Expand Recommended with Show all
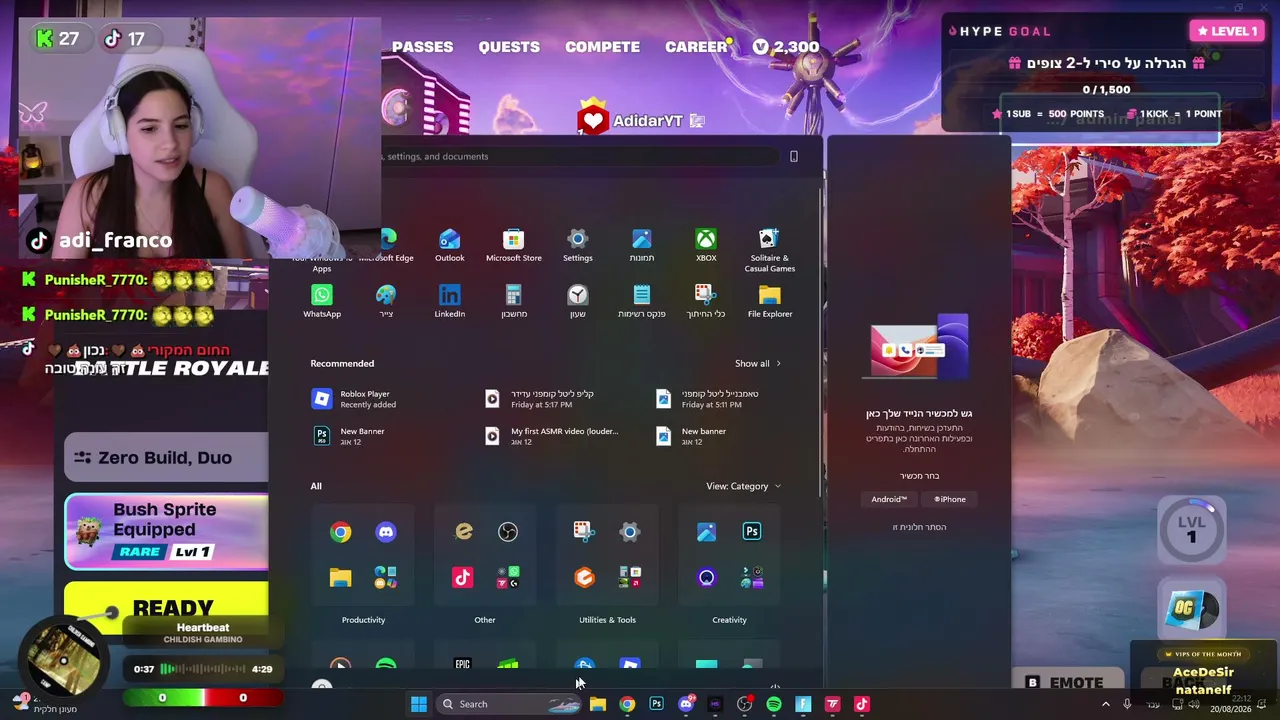This screenshot has height=720, width=1280. coord(758,363)
